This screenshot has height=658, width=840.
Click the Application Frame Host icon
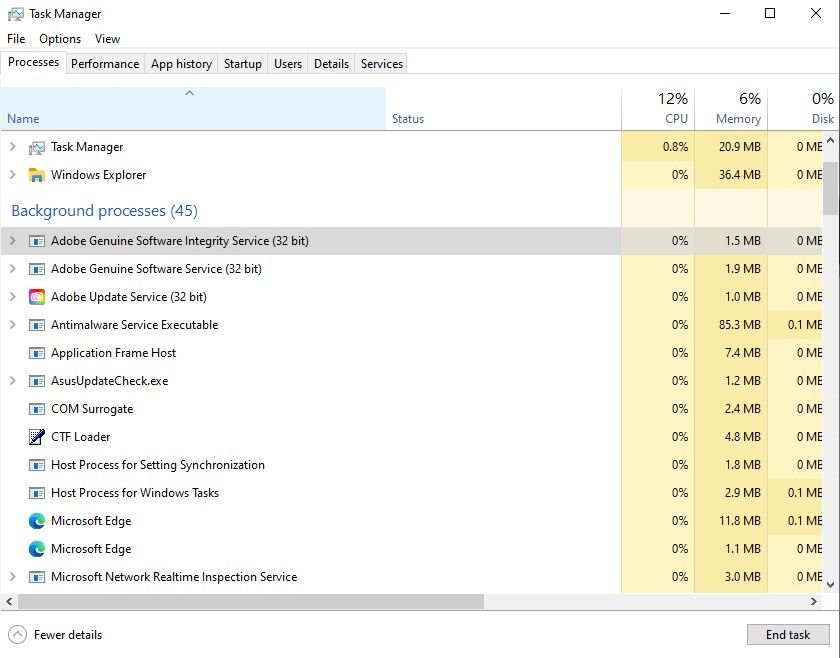(37, 353)
